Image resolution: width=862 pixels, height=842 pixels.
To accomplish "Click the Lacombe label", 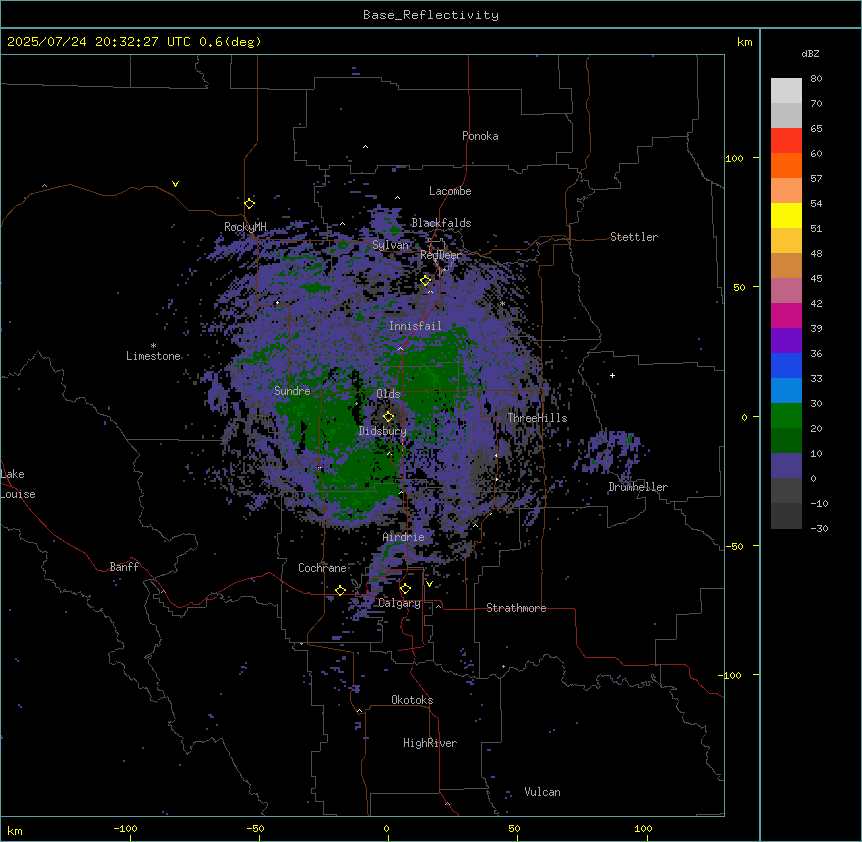I will pyautogui.click(x=450, y=191).
